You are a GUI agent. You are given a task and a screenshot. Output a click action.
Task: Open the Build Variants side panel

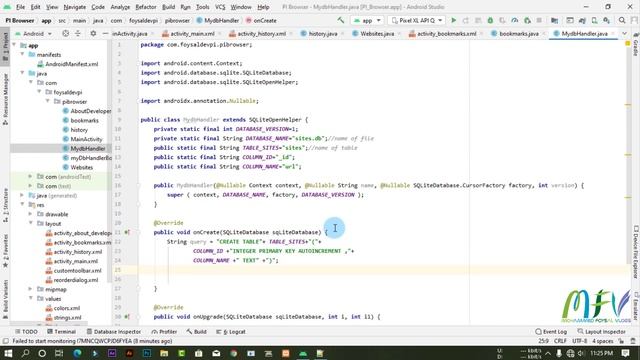pyautogui.click(x=5, y=299)
